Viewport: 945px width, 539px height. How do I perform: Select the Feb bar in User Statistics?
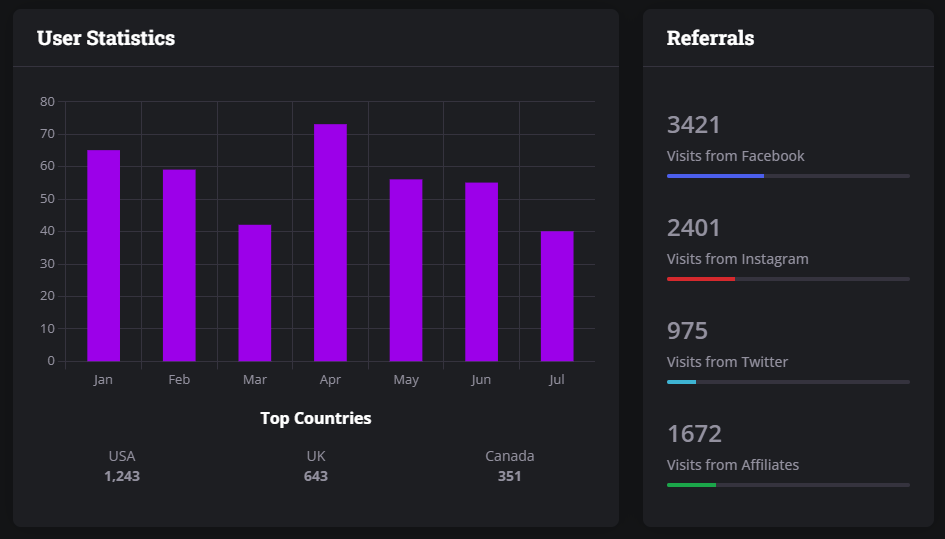[x=179, y=265]
